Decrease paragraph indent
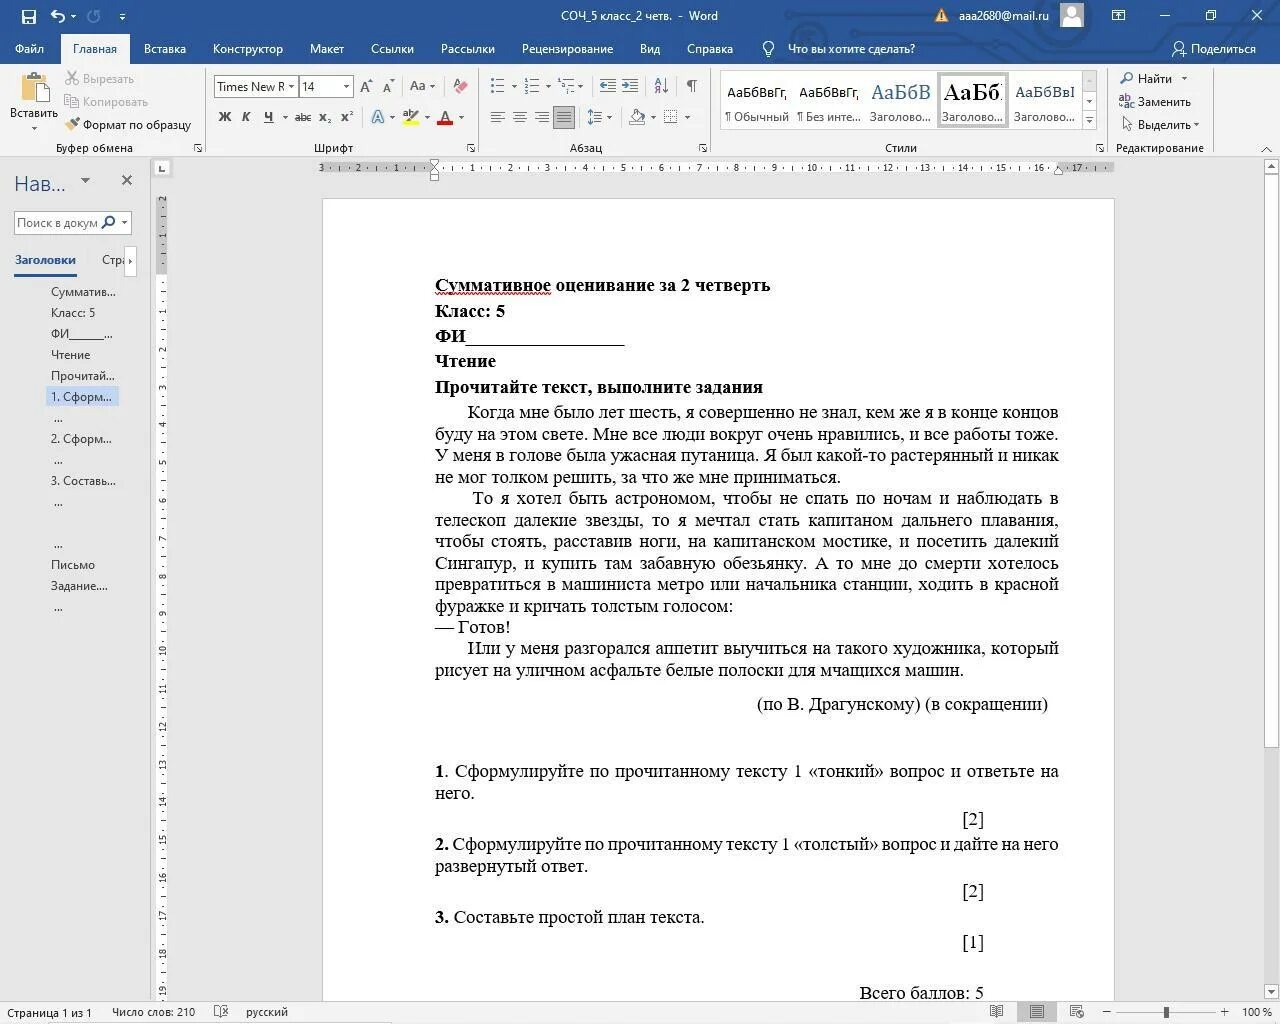Viewport: 1280px width, 1024px height. 607,86
